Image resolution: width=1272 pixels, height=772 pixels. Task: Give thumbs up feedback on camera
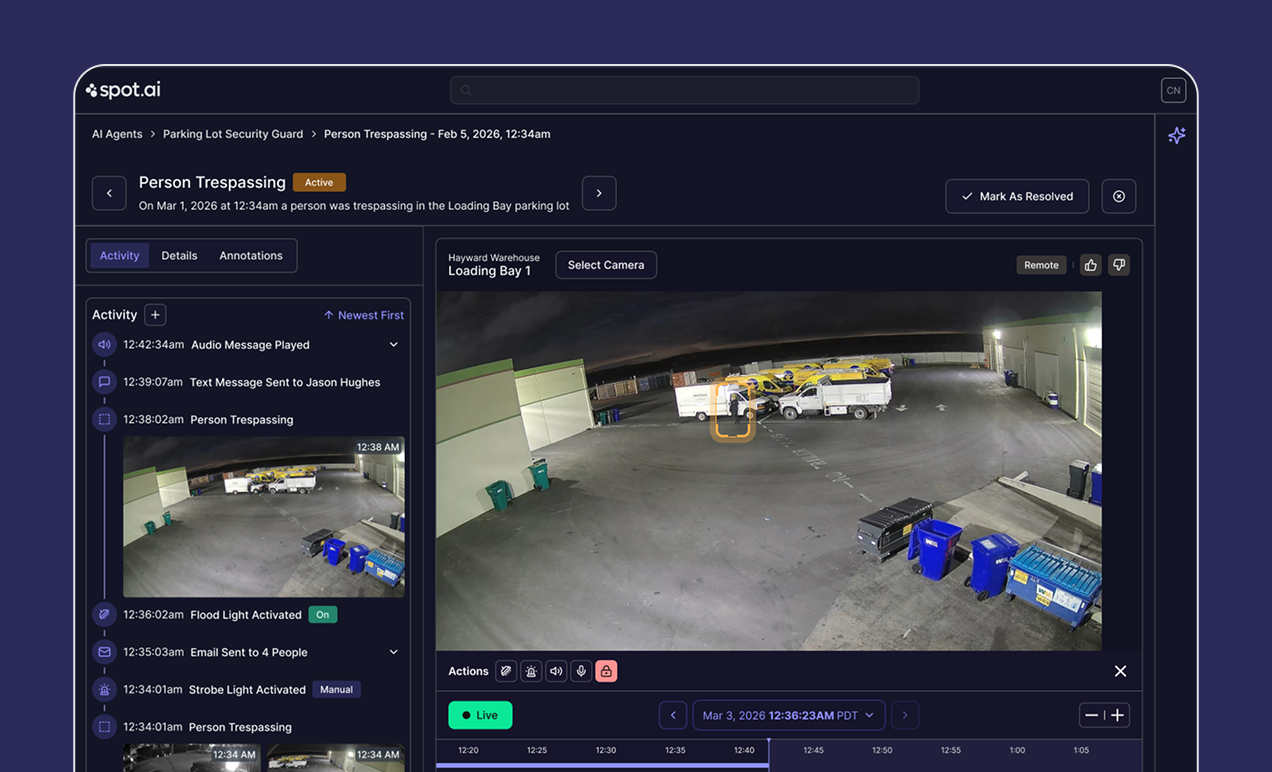[1091, 265]
